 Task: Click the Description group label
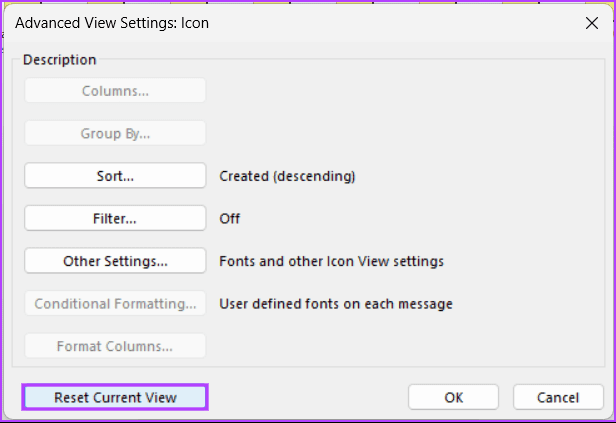(59, 60)
